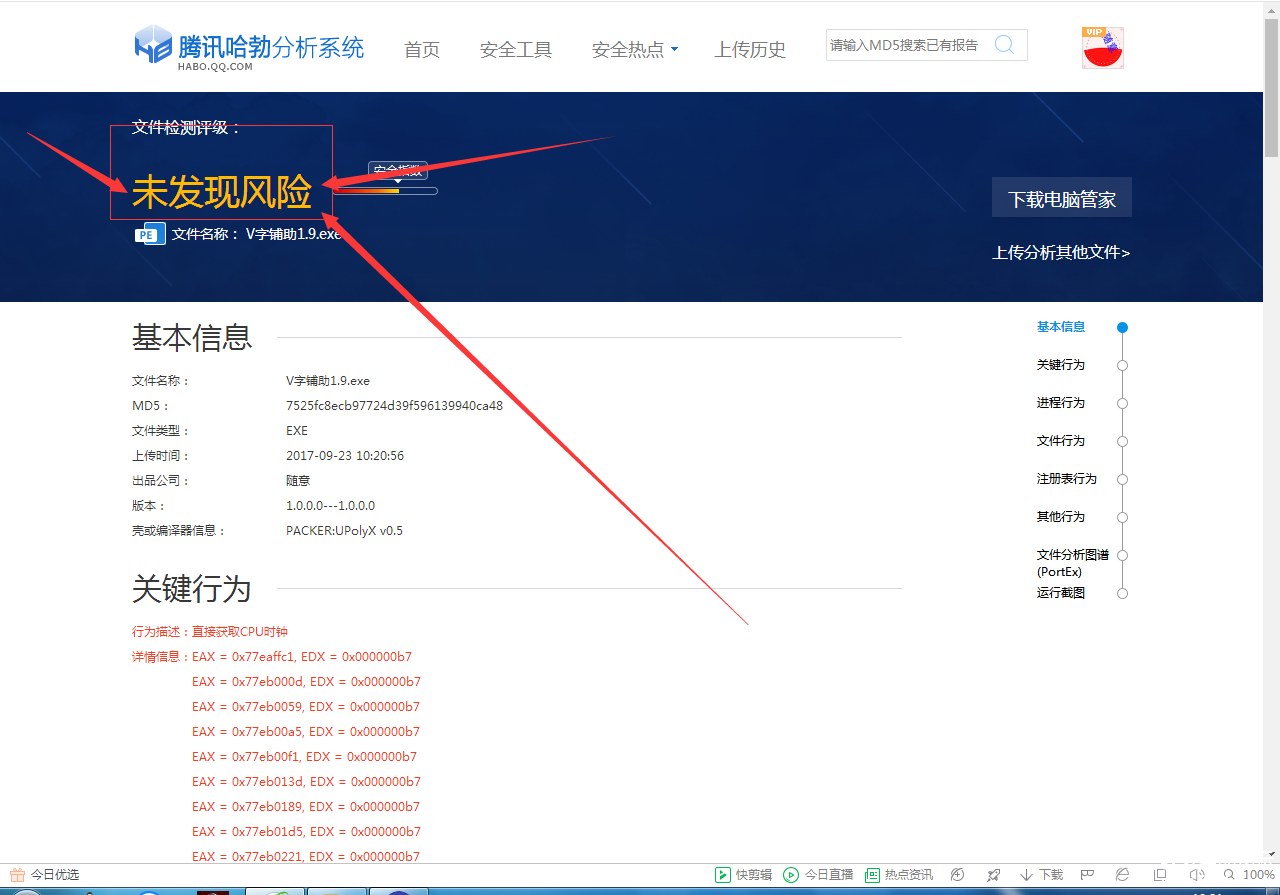Toggle the browser sound mute icon
This screenshot has width=1280, height=895.
tap(1197, 875)
